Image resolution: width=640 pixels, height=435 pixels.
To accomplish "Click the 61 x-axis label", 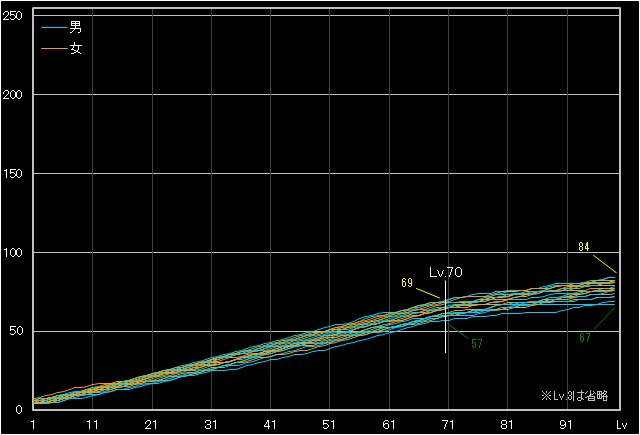I will click(x=389, y=425).
